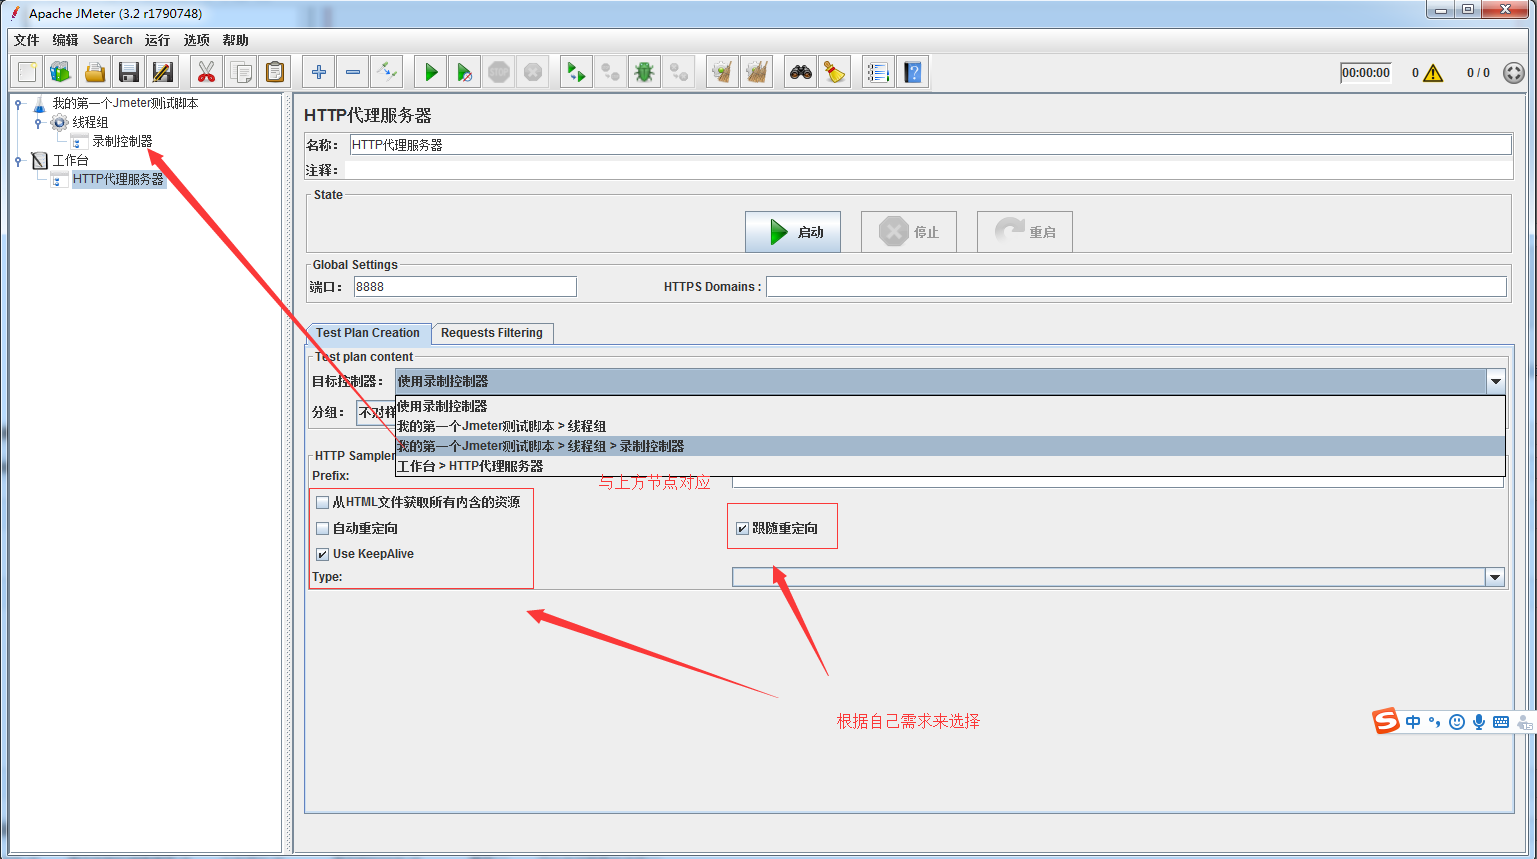Switch to Requests Filtering tab

pos(492,333)
